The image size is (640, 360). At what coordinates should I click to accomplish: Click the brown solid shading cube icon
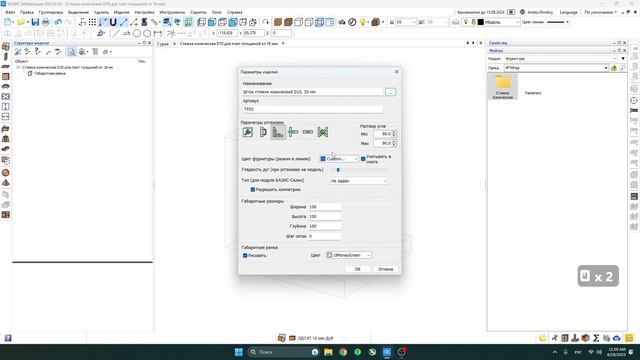[278, 22]
